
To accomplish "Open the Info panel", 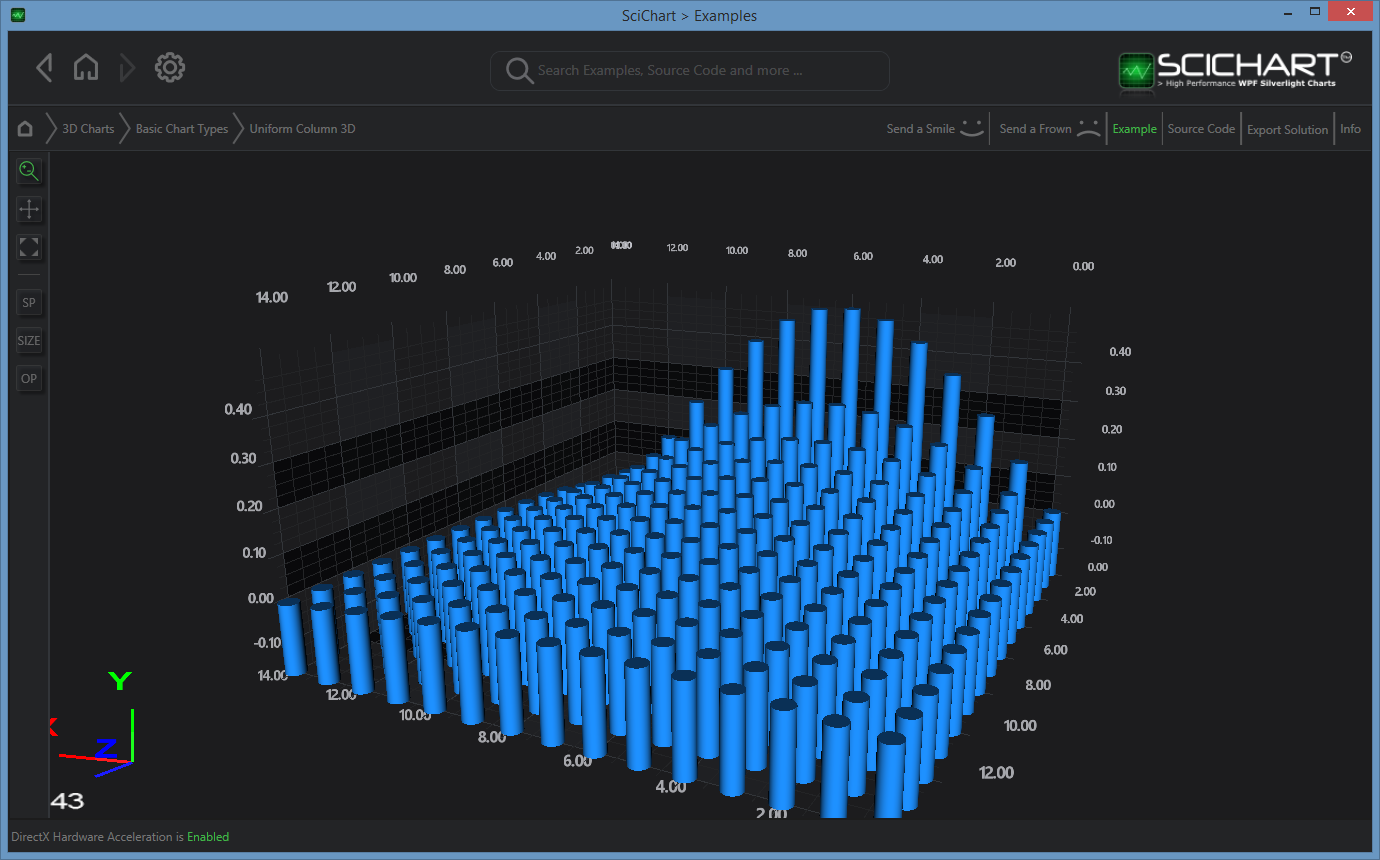I will [1350, 129].
